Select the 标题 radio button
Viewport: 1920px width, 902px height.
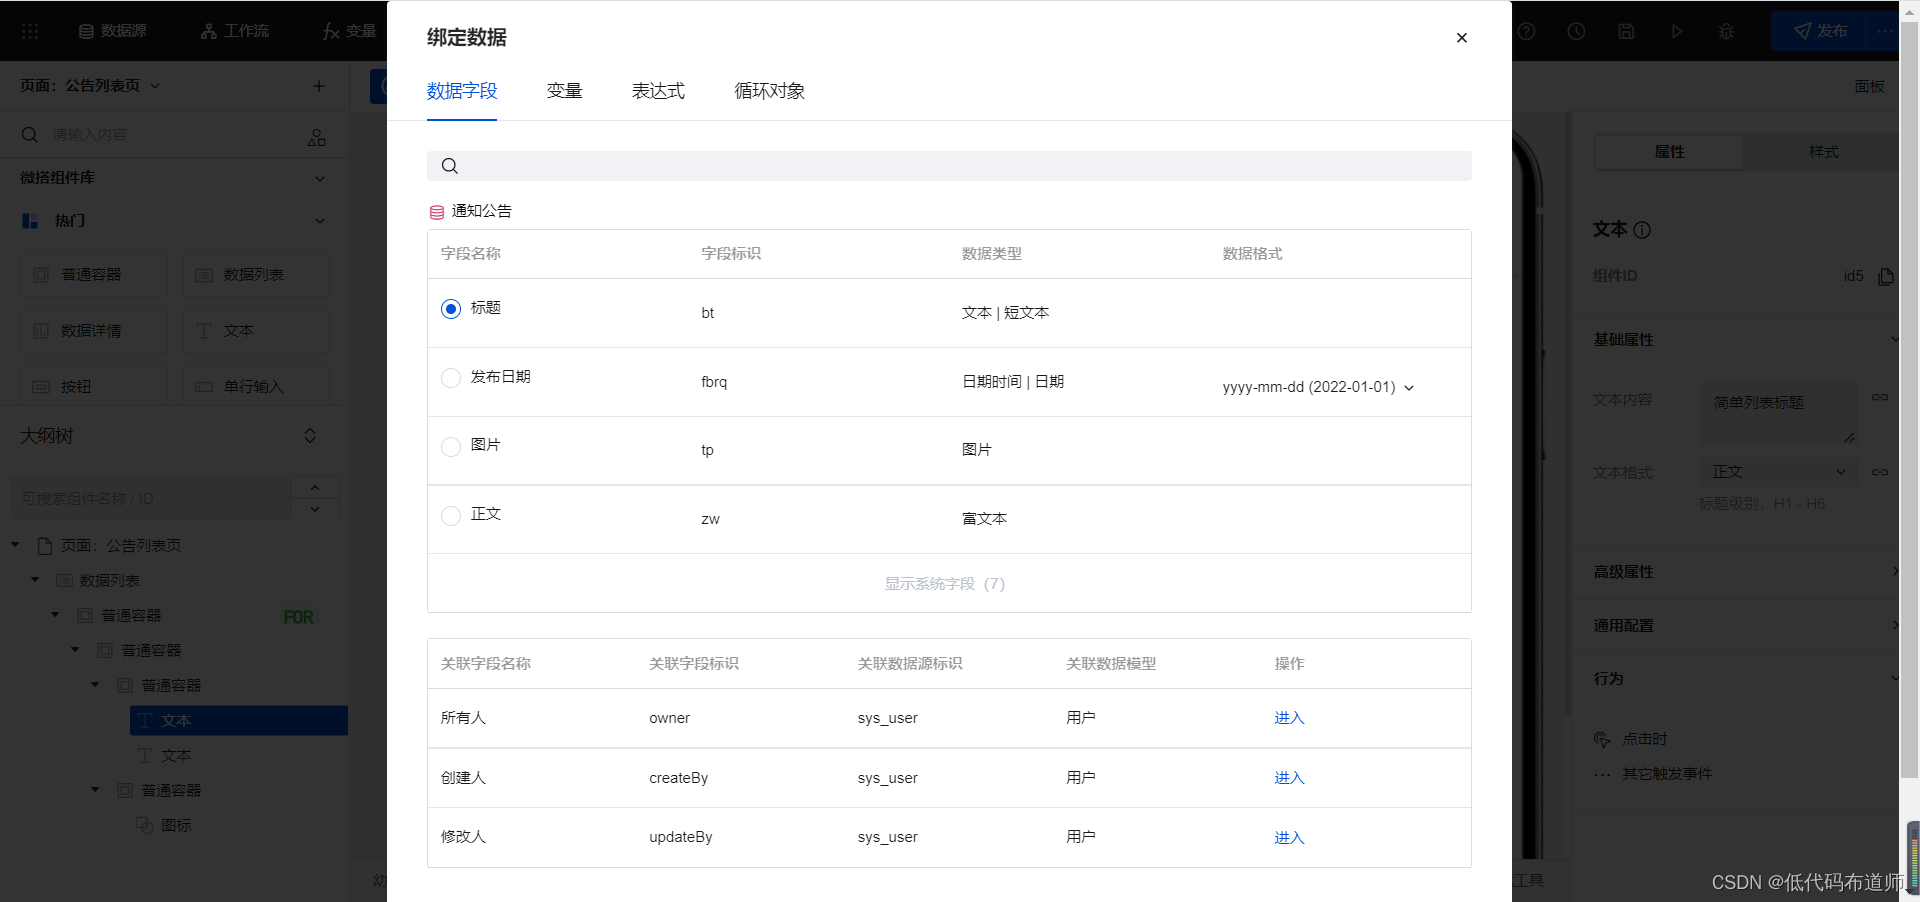pyautogui.click(x=451, y=309)
